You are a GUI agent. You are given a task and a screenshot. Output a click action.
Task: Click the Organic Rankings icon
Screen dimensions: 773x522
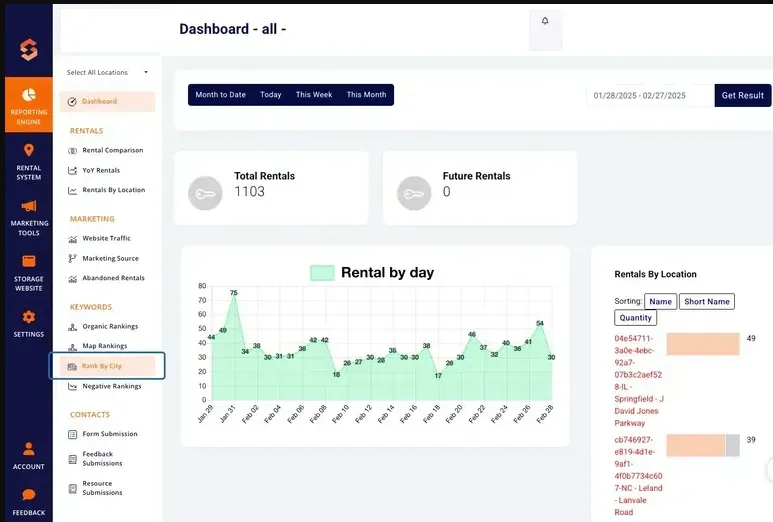[72, 327]
